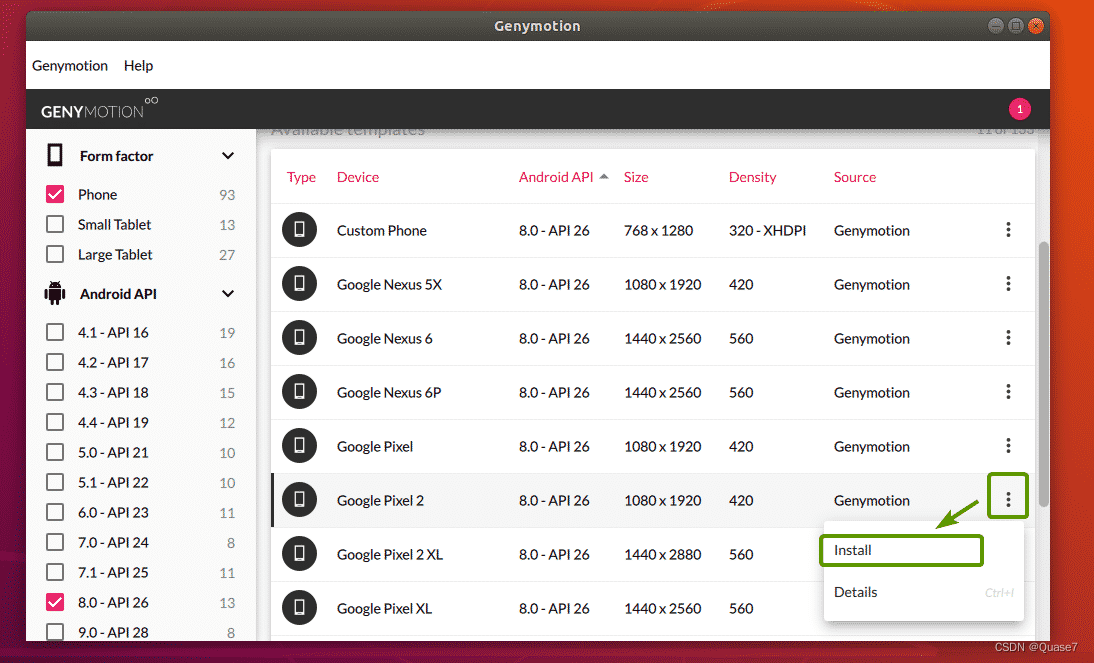Collapse the Form factor section chevron
1094x663 pixels.
[227, 156]
